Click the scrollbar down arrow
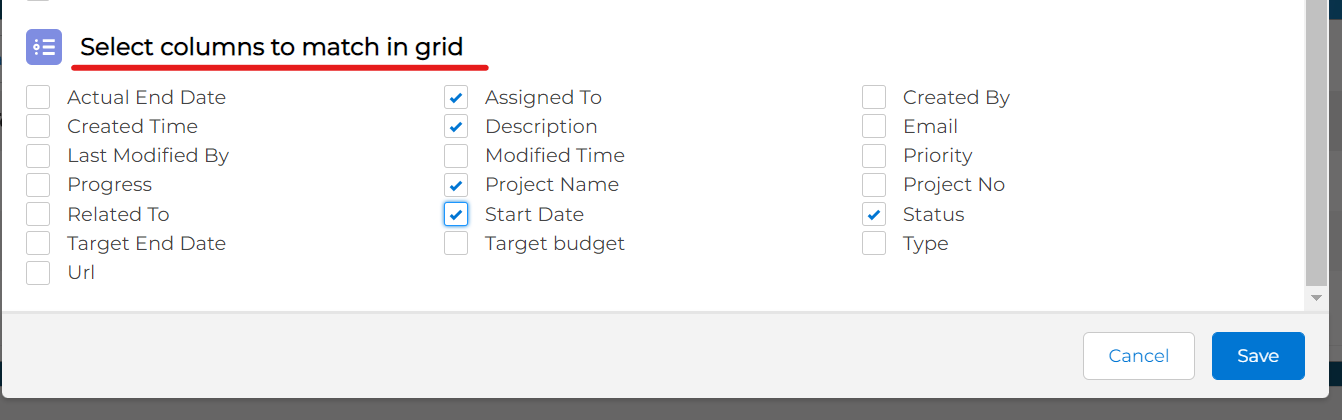Screen dimensions: 1342x420 point(1317,298)
